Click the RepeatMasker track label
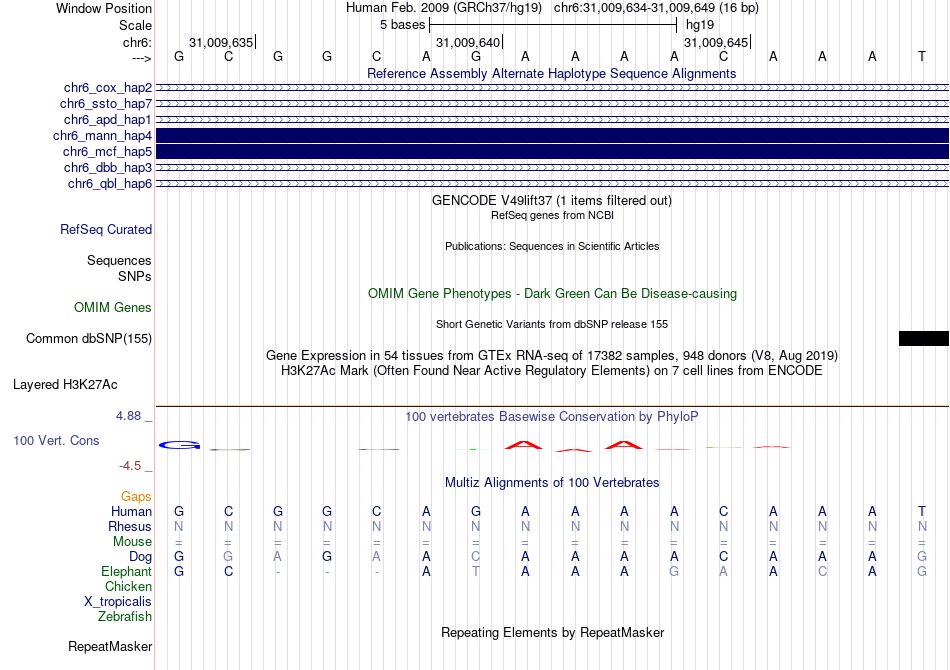This screenshot has height=670, width=950. click(x=110, y=647)
